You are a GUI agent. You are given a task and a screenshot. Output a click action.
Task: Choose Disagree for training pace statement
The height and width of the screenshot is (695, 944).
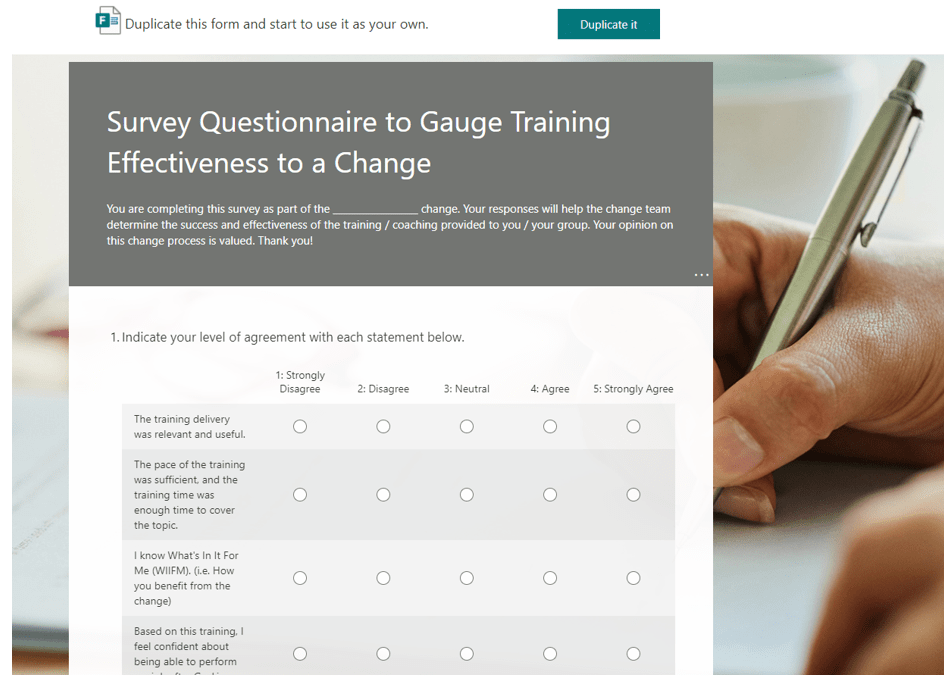coord(383,495)
